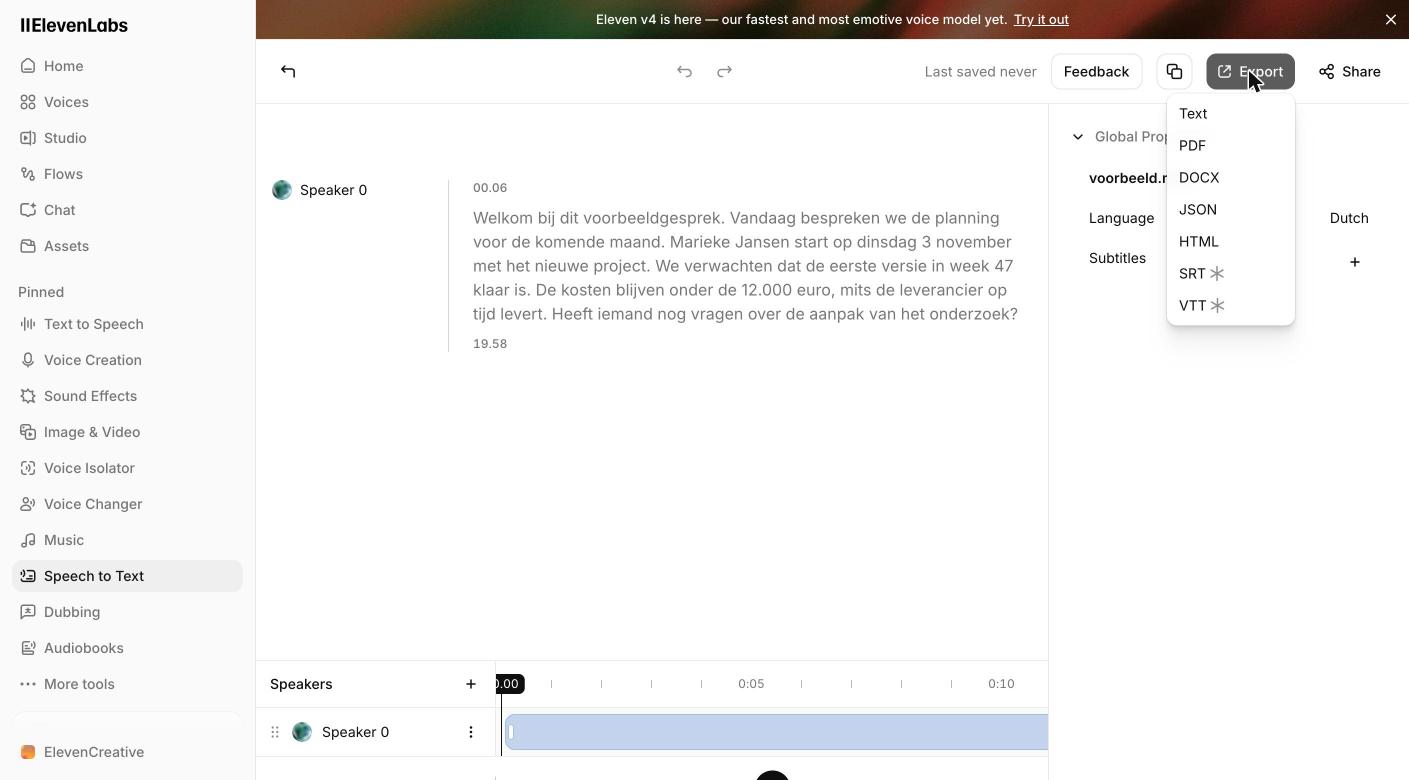1409x780 pixels.
Task: Choose DOCX export format
Action: coord(1231,178)
